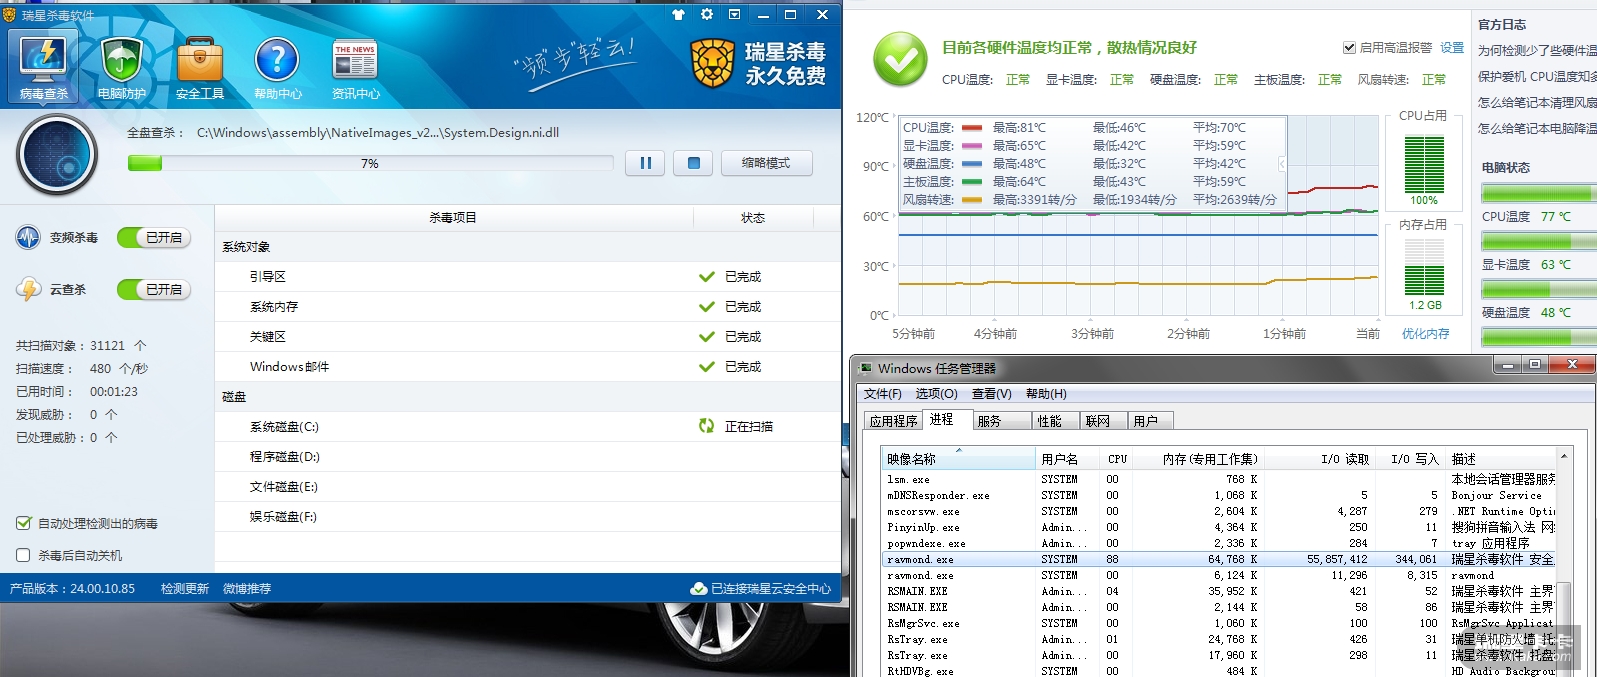This screenshot has width=1597, height=677.
Task: Stop the full disk scan
Action: coord(693,163)
